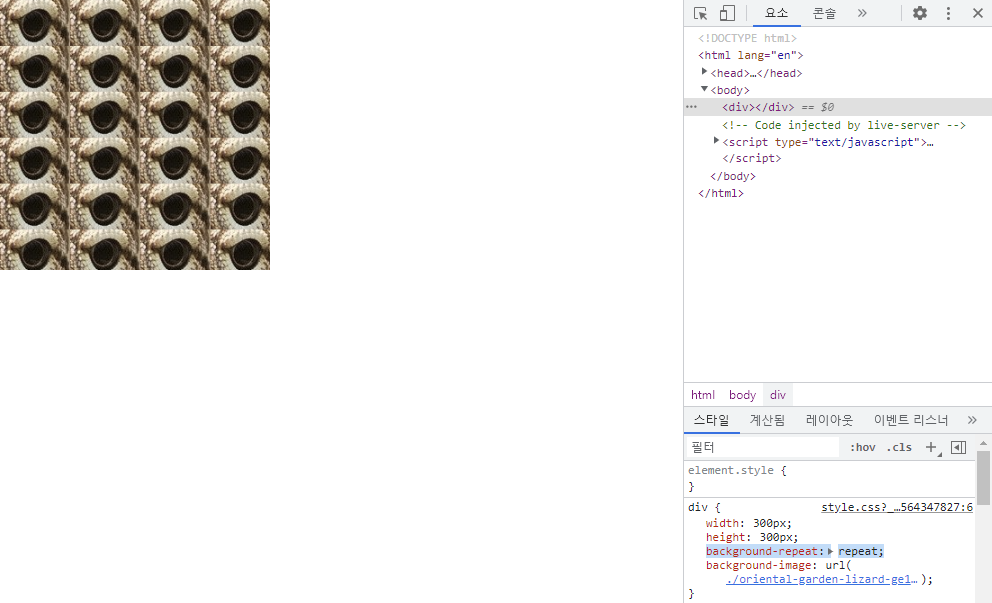The image size is (992, 603).
Task: Toggle the device toolbar icon
Action: coord(728,13)
